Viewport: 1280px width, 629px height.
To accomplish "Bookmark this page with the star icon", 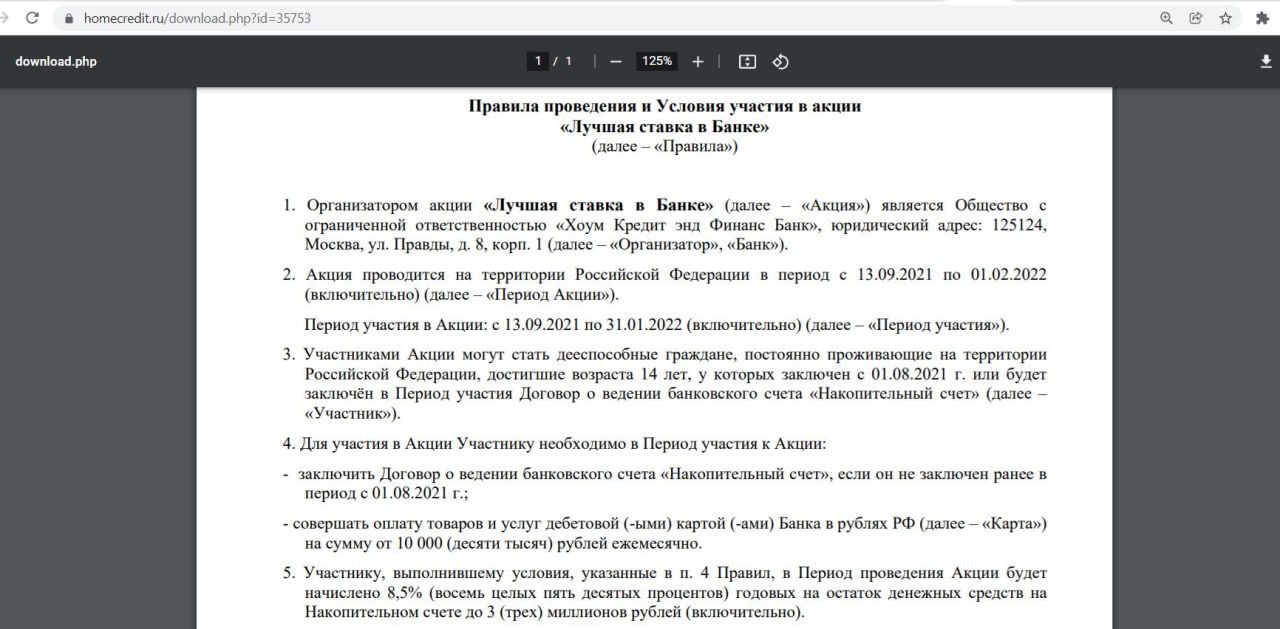I will pyautogui.click(x=1225, y=18).
